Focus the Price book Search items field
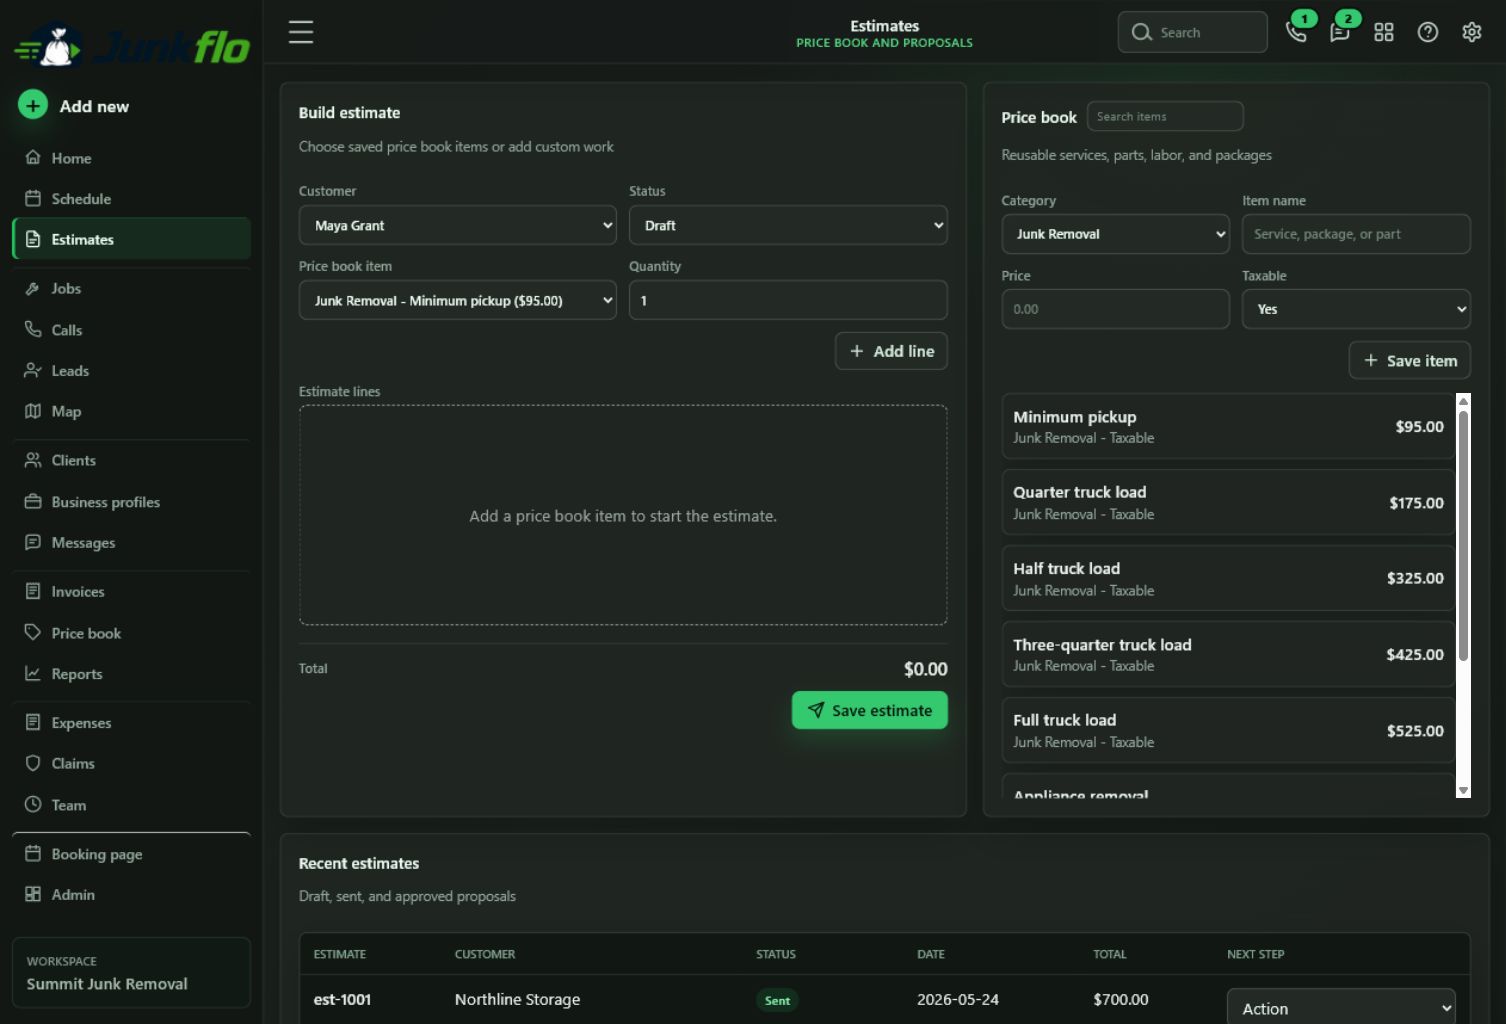 point(1165,116)
